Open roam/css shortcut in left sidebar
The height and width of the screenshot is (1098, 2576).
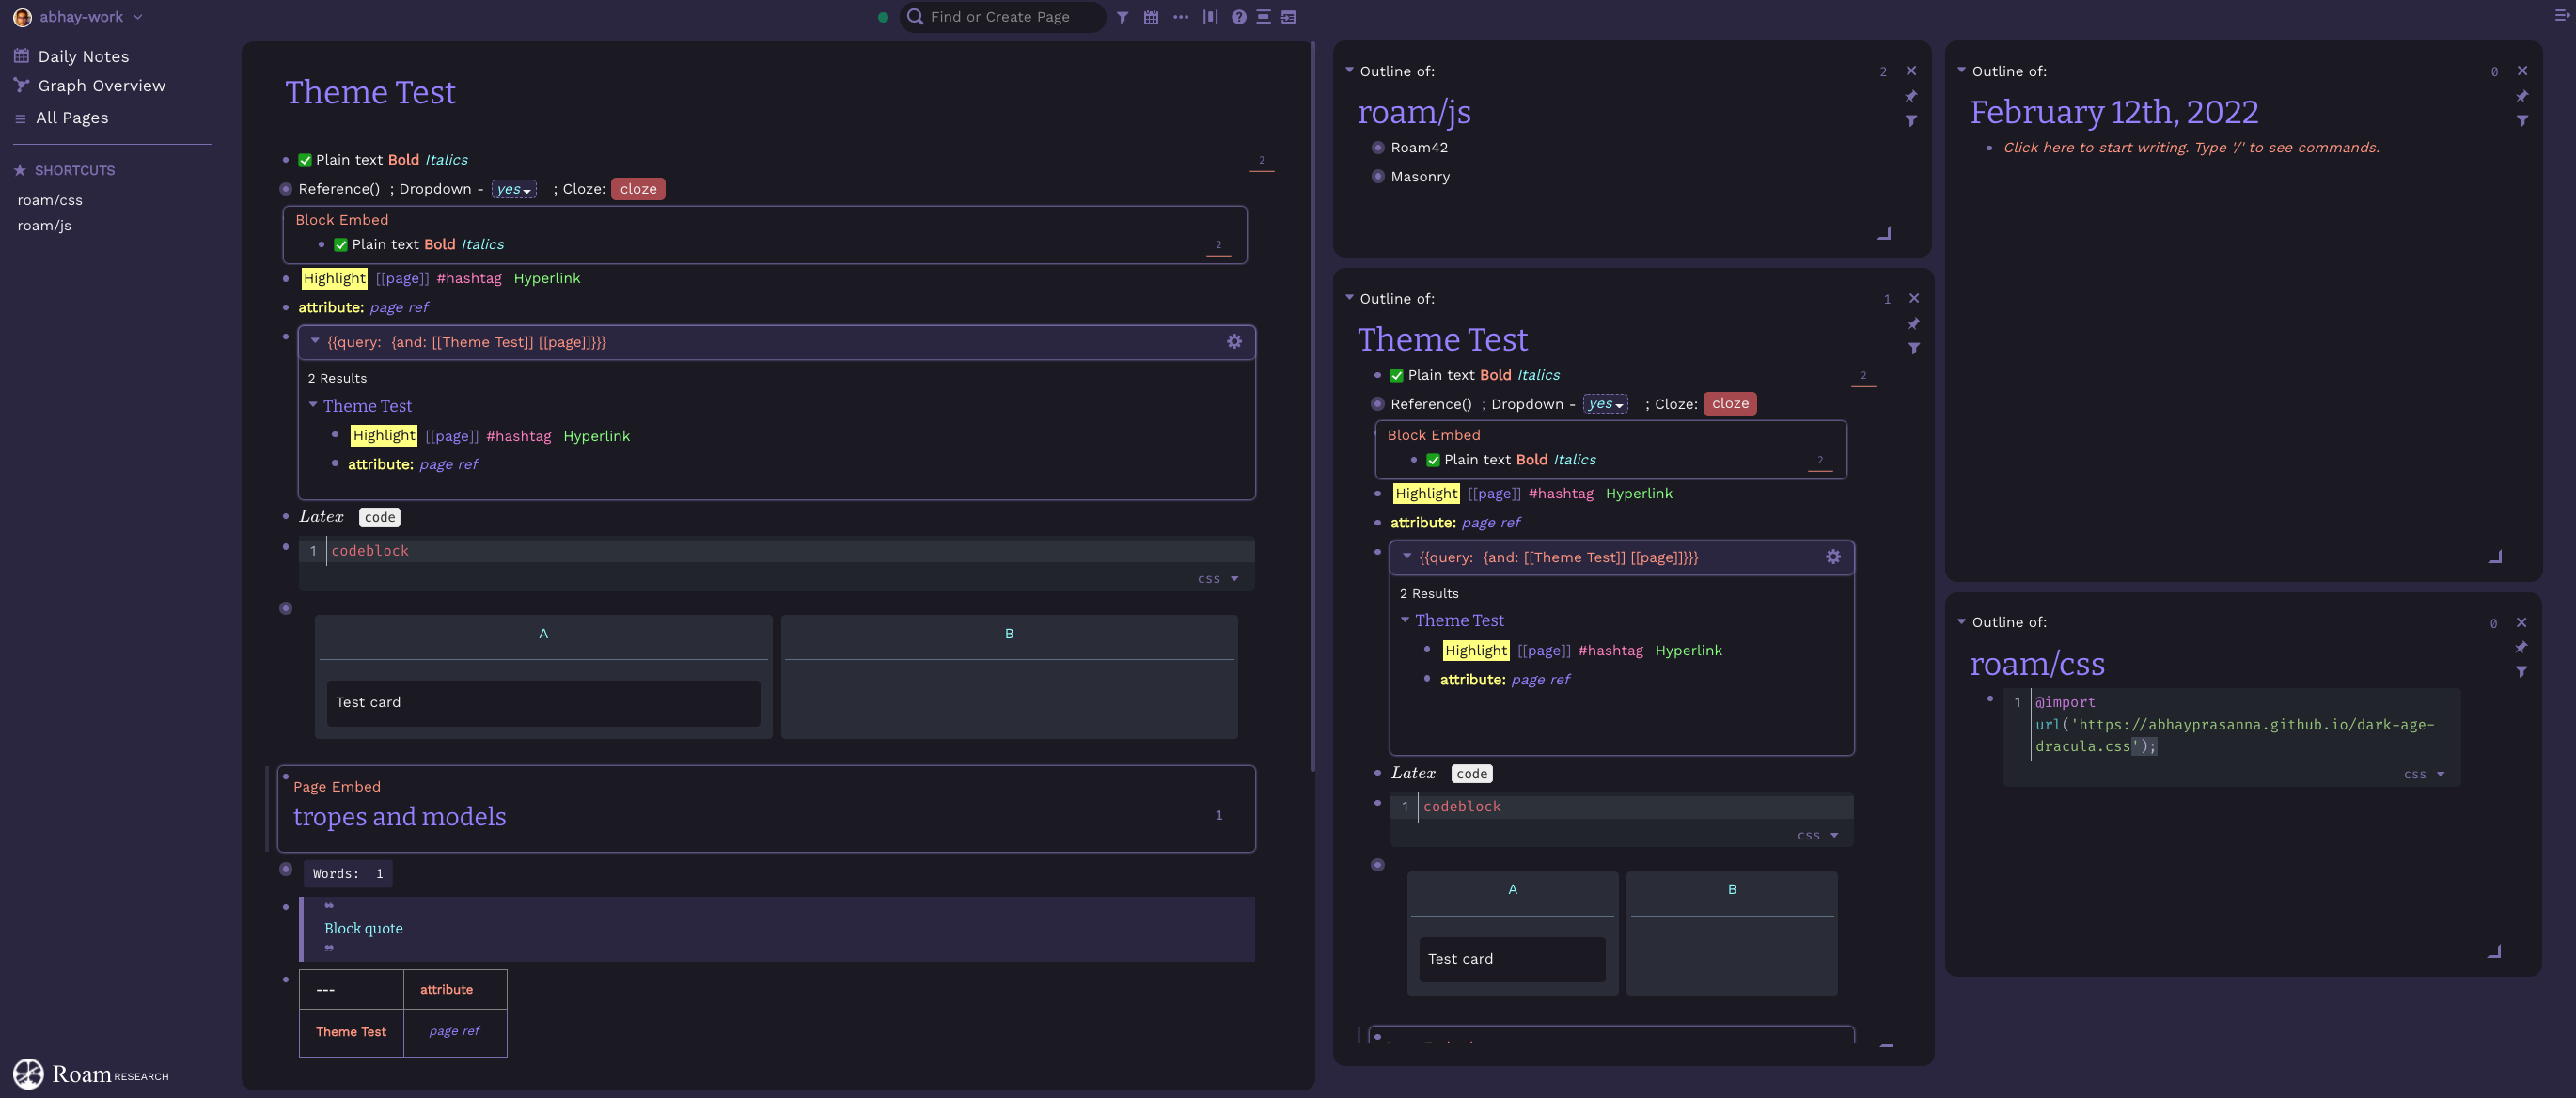[x=50, y=200]
